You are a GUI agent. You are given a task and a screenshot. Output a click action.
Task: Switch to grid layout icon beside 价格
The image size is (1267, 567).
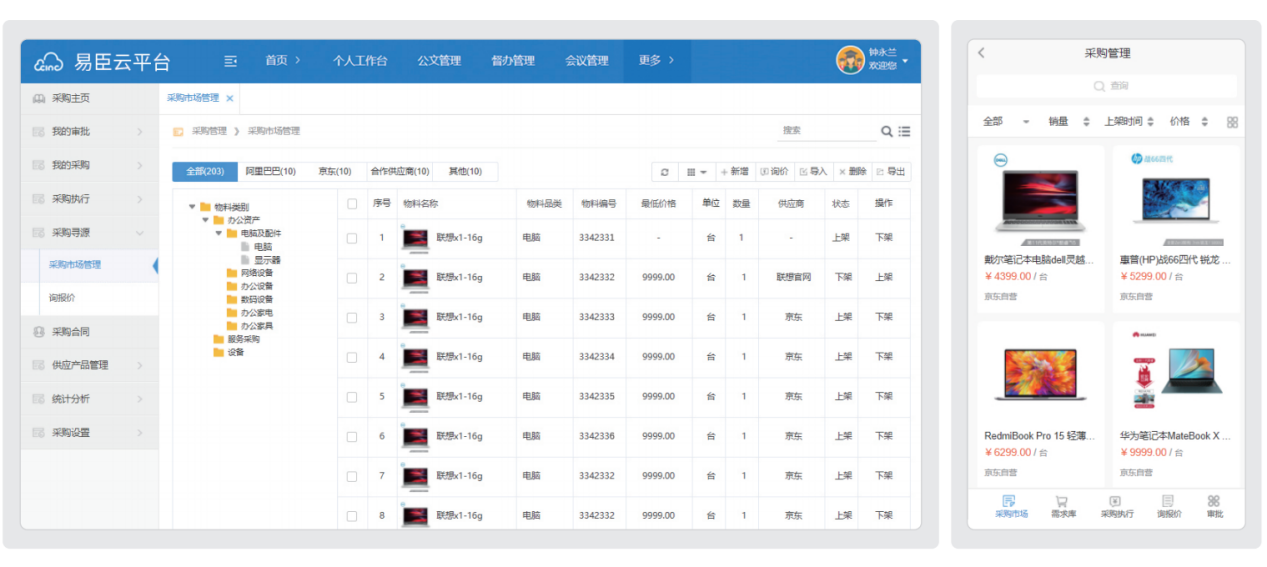click(x=1232, y=122)
